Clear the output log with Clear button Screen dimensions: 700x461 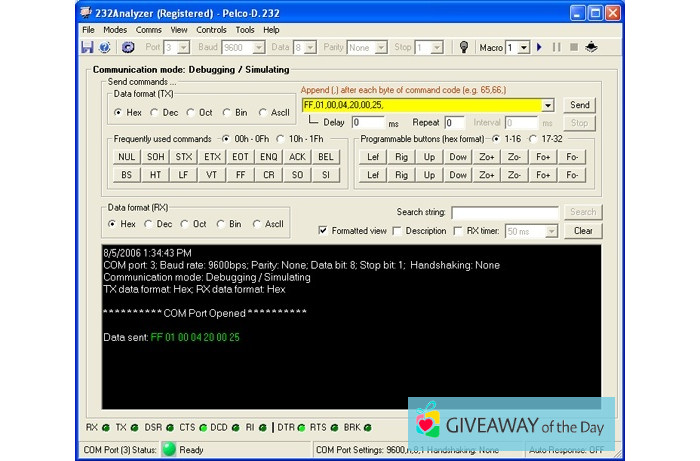pyautogui.click(x=584, y=231)
